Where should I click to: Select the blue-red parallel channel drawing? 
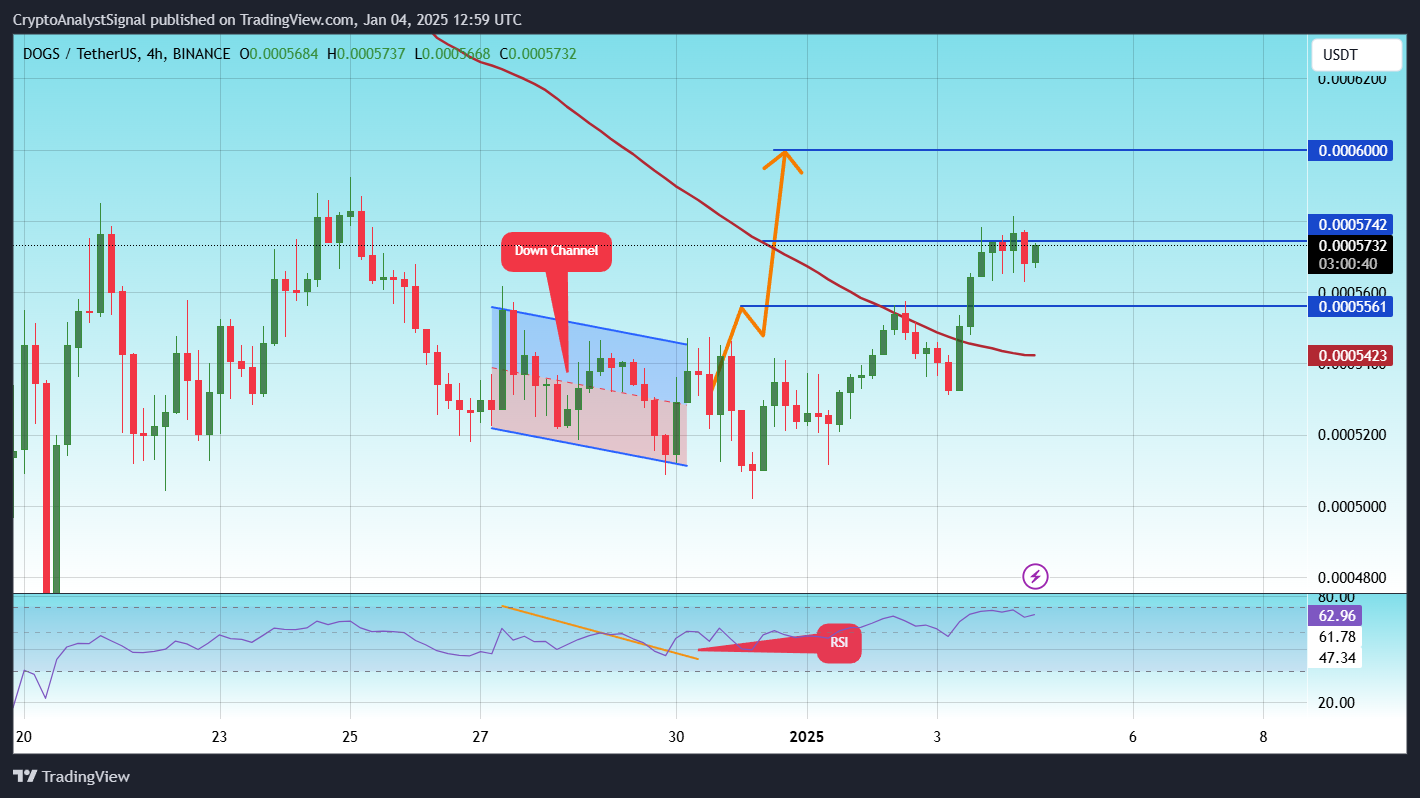tap(589, 385)
